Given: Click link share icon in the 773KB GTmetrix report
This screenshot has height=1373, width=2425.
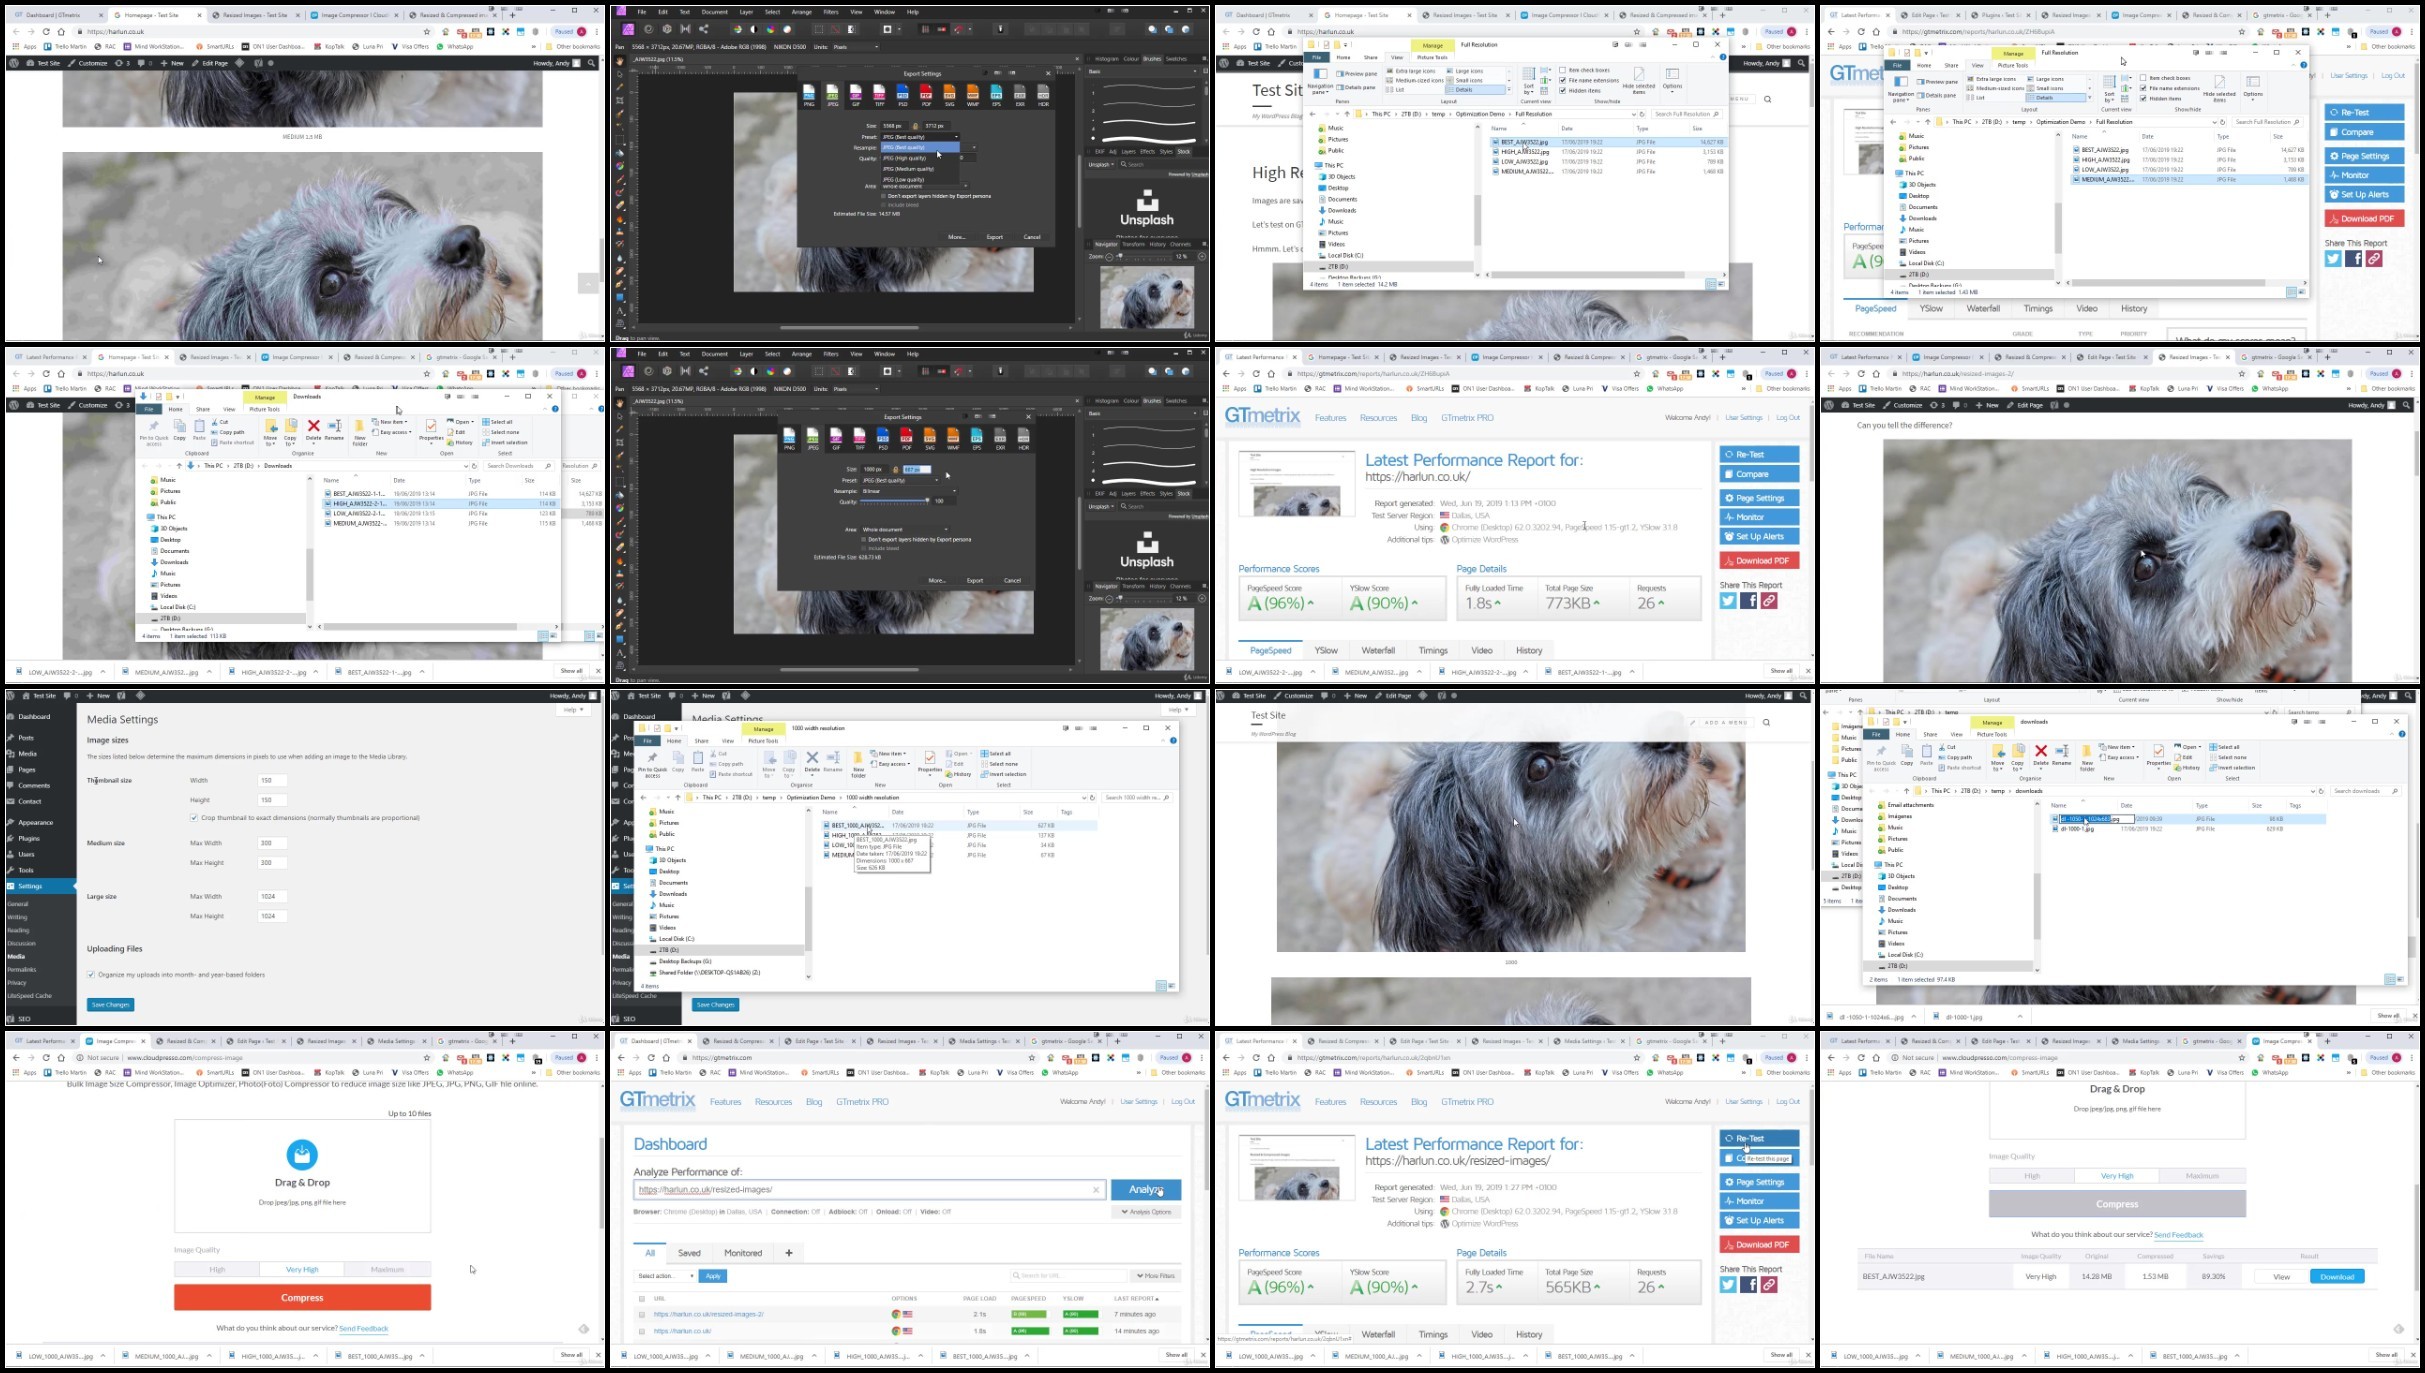Looking at the screenshot, I should pyautogui.click(x=1769, y=601).
